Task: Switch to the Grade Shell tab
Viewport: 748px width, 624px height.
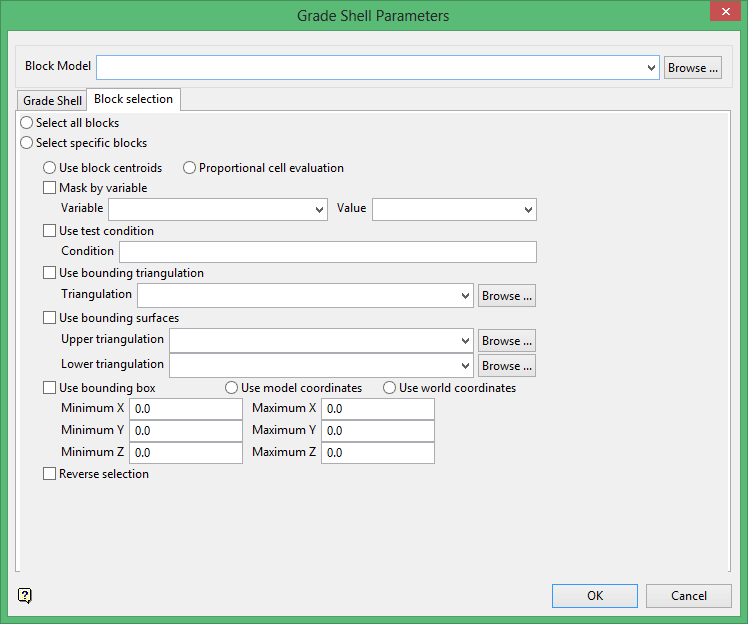Action: pyautogui.click(x=53, y=101)
